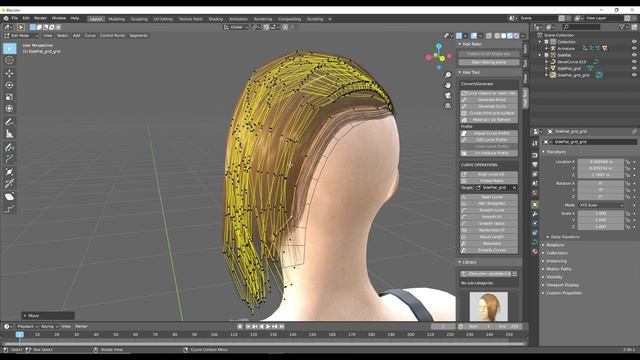Click the Location X value field
This screenshot has height=360, width=640.
tap(601, 162)
